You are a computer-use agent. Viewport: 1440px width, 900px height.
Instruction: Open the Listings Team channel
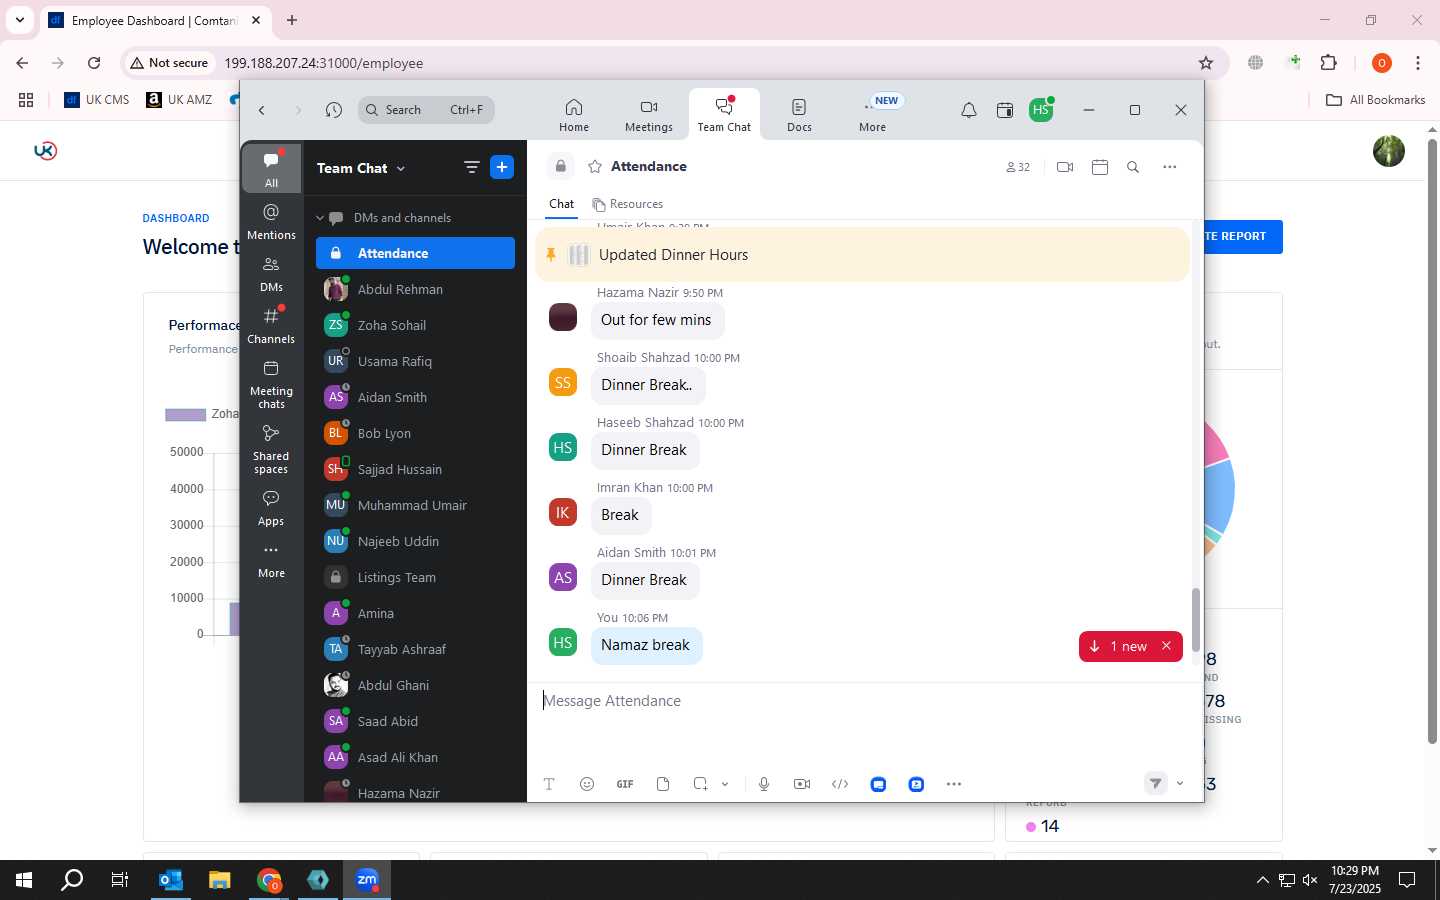click(x=415, y=577)
